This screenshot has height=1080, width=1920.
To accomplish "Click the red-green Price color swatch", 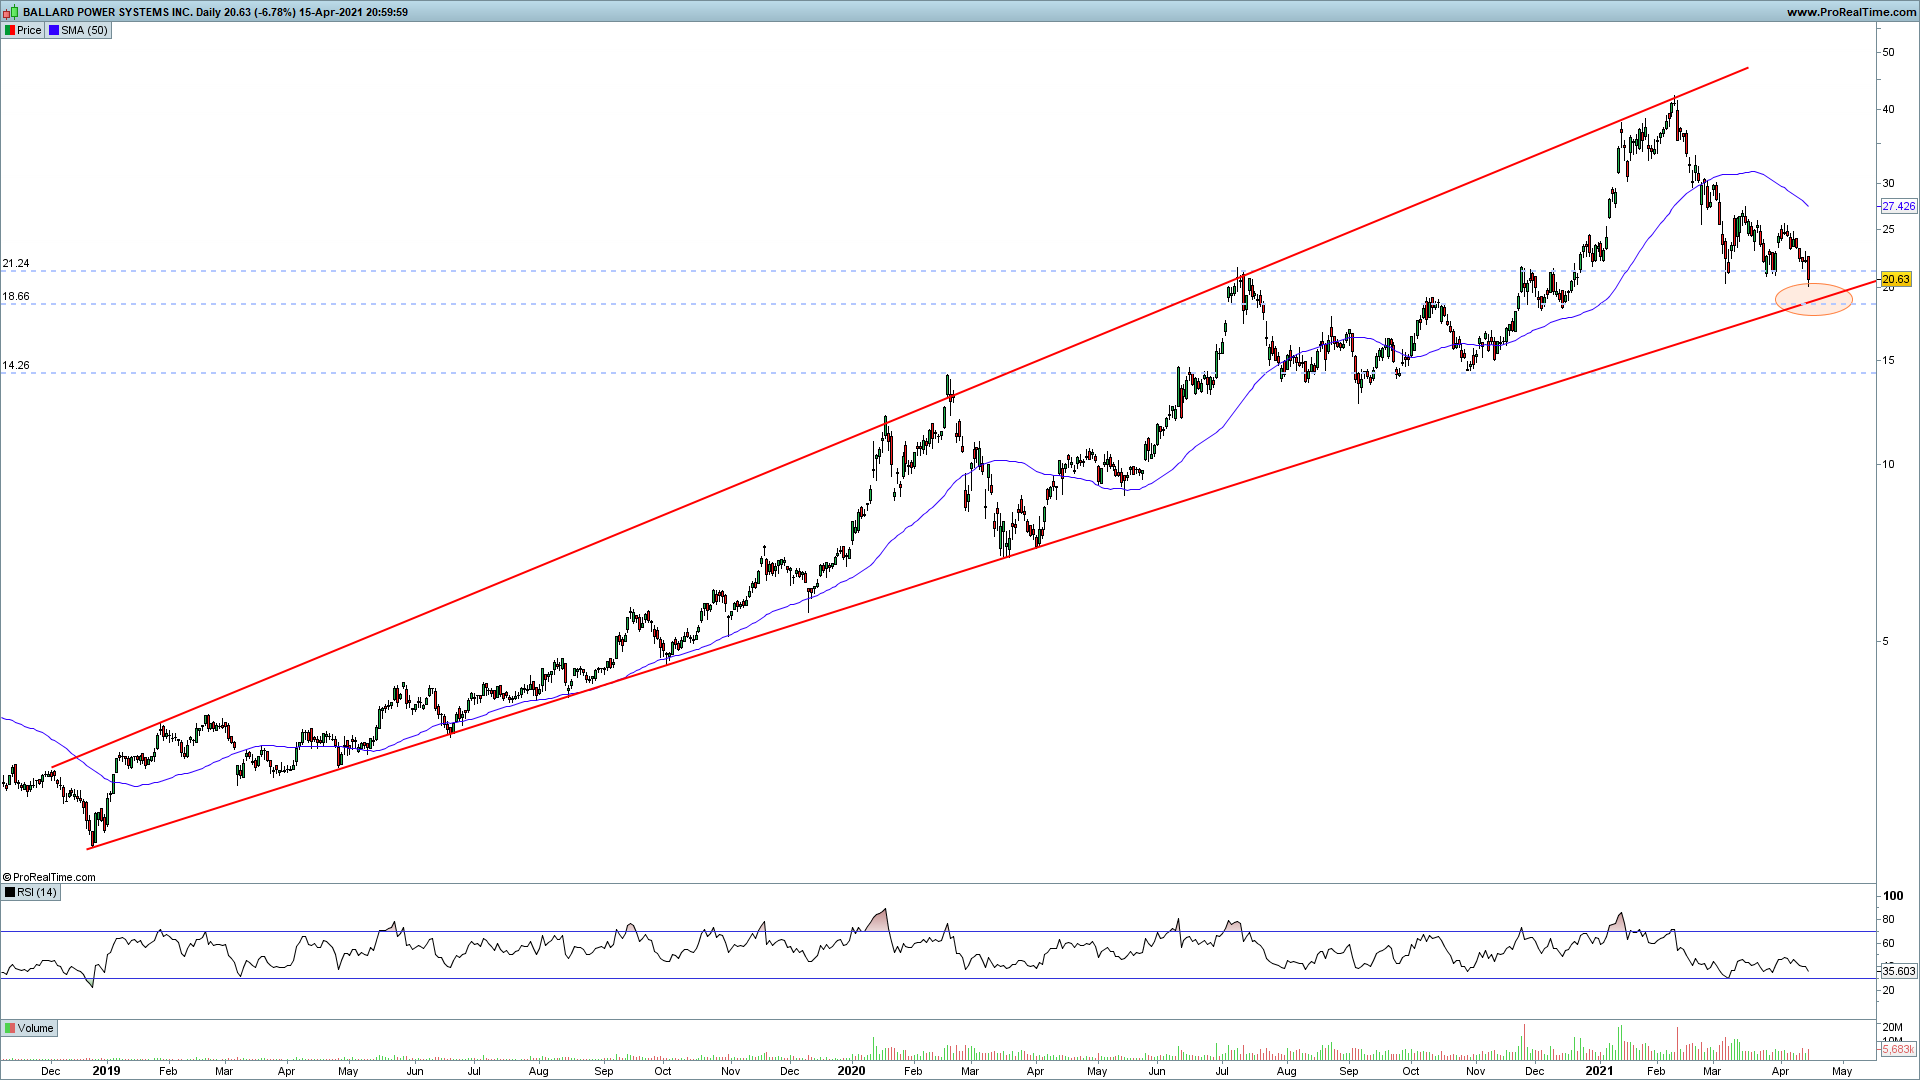I will pos(10,30).
